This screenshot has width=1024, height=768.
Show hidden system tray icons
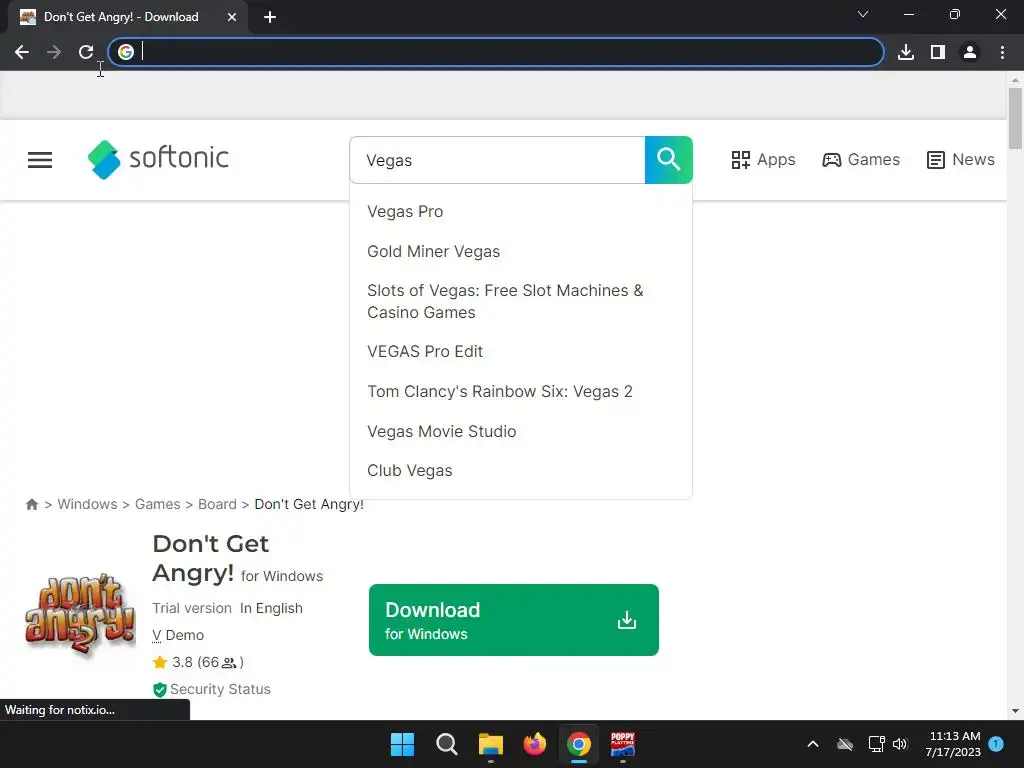click(813, 744)
